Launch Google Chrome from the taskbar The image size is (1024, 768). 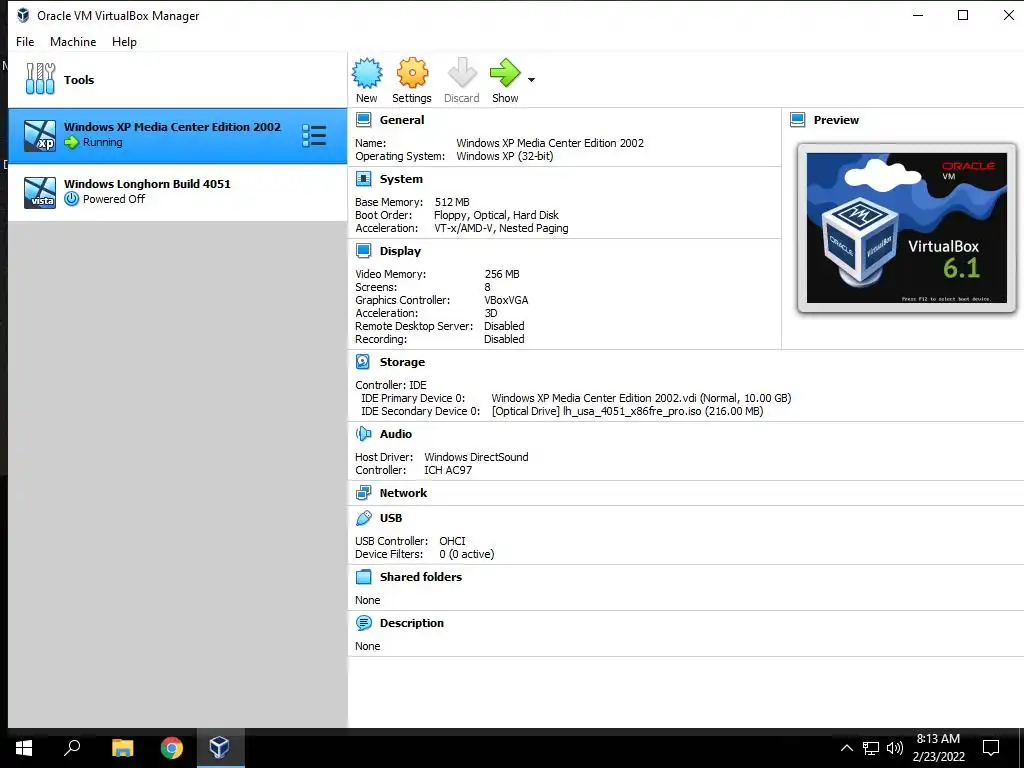click(172, 748)
